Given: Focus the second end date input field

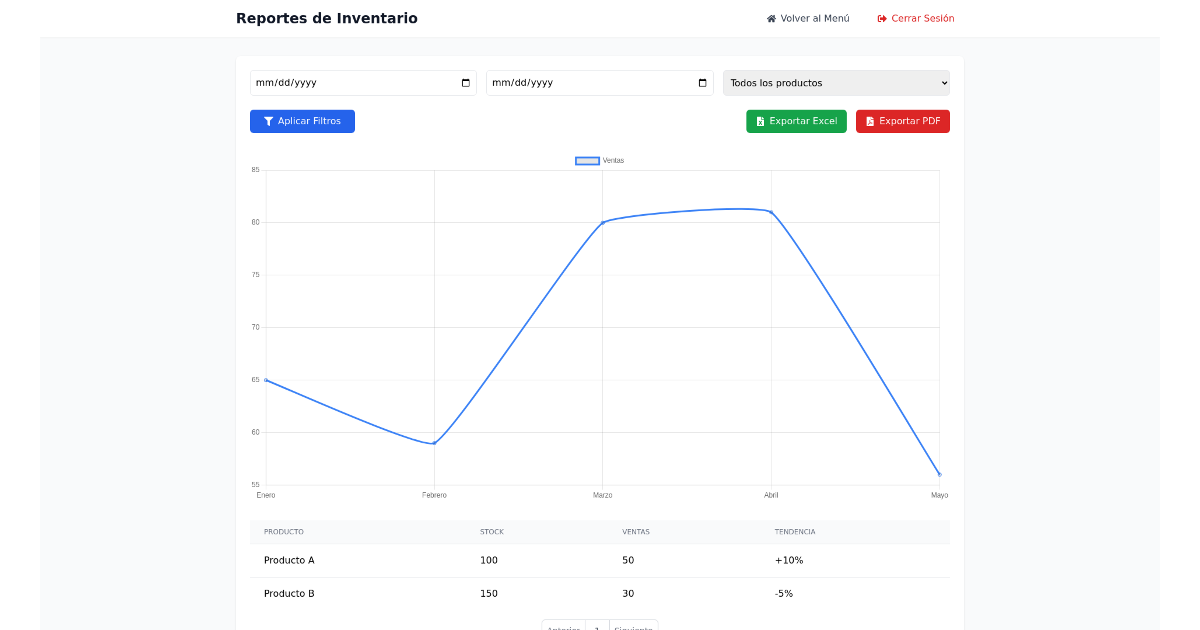Looking at the screenshot, I should tap(590, 83).
